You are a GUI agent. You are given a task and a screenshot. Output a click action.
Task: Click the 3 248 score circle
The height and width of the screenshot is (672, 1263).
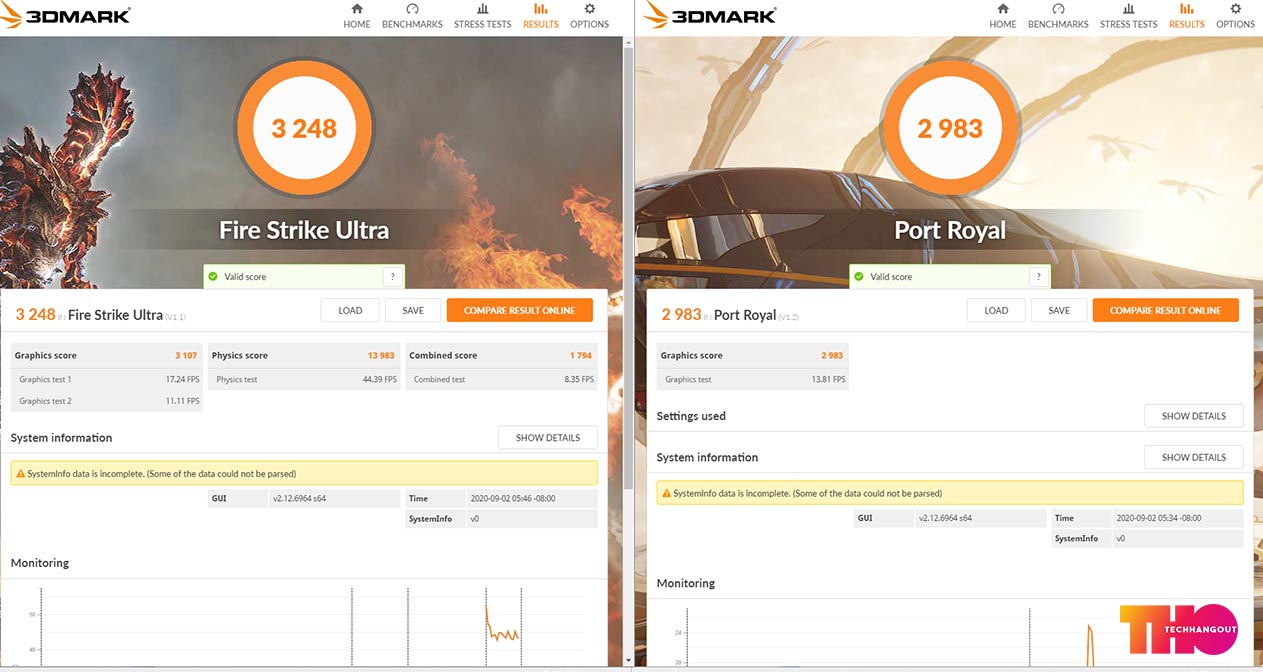tap(304, 128)
